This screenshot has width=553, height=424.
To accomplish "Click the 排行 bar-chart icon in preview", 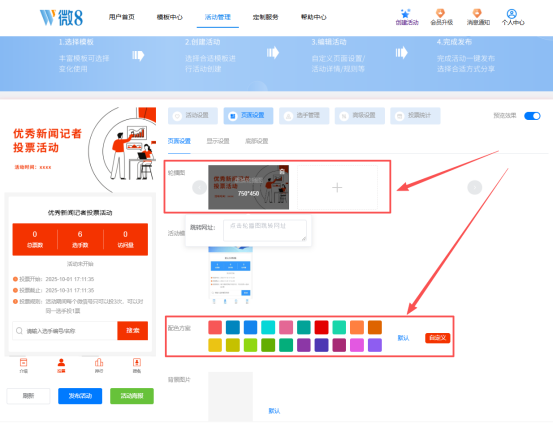I will [99, 362].
